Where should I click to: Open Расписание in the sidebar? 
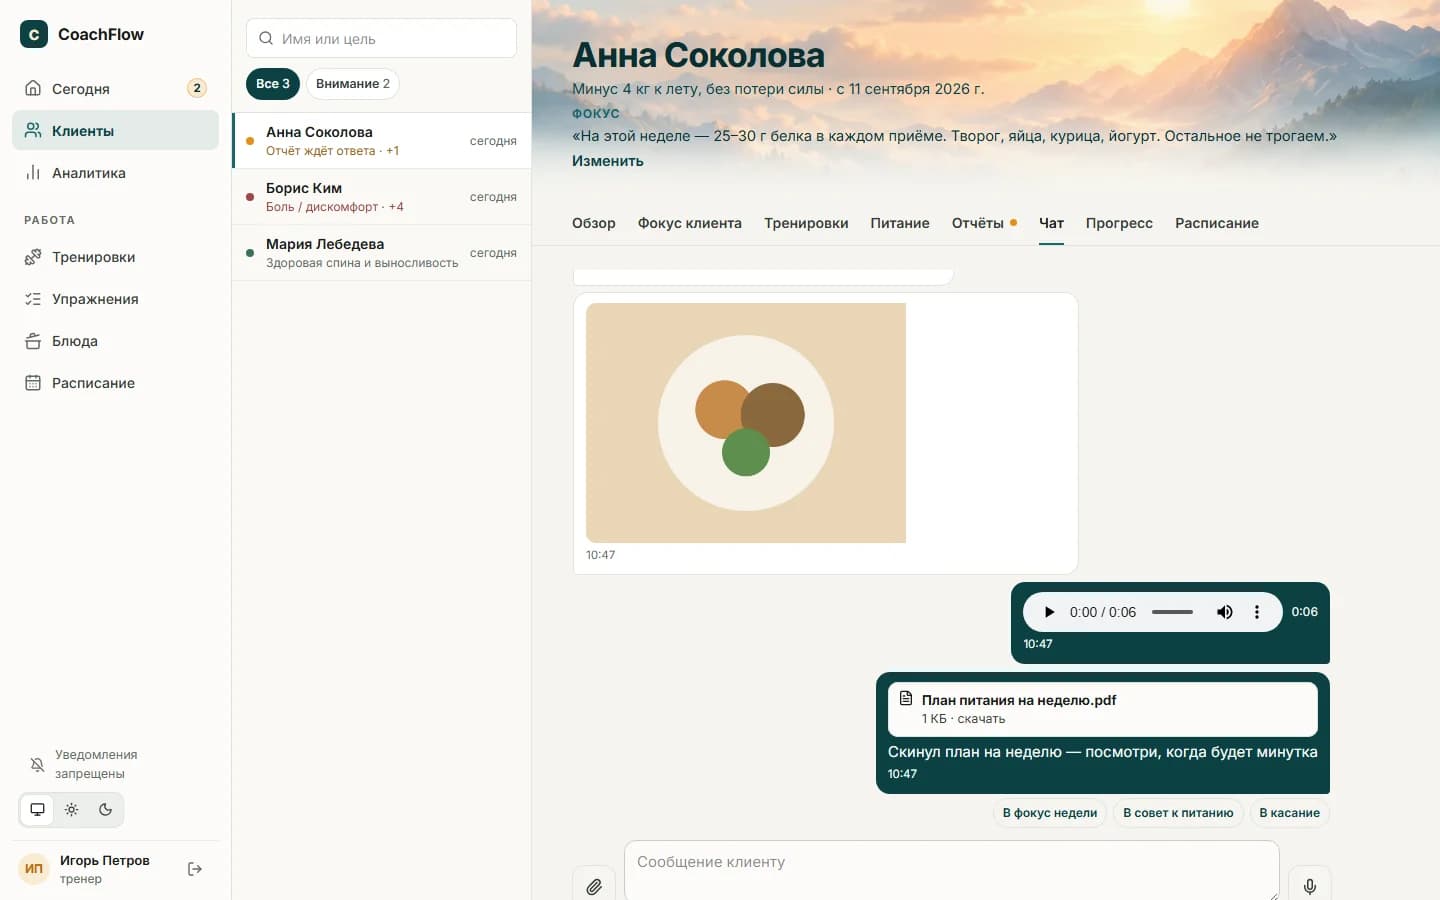click(x=115, y=383)
